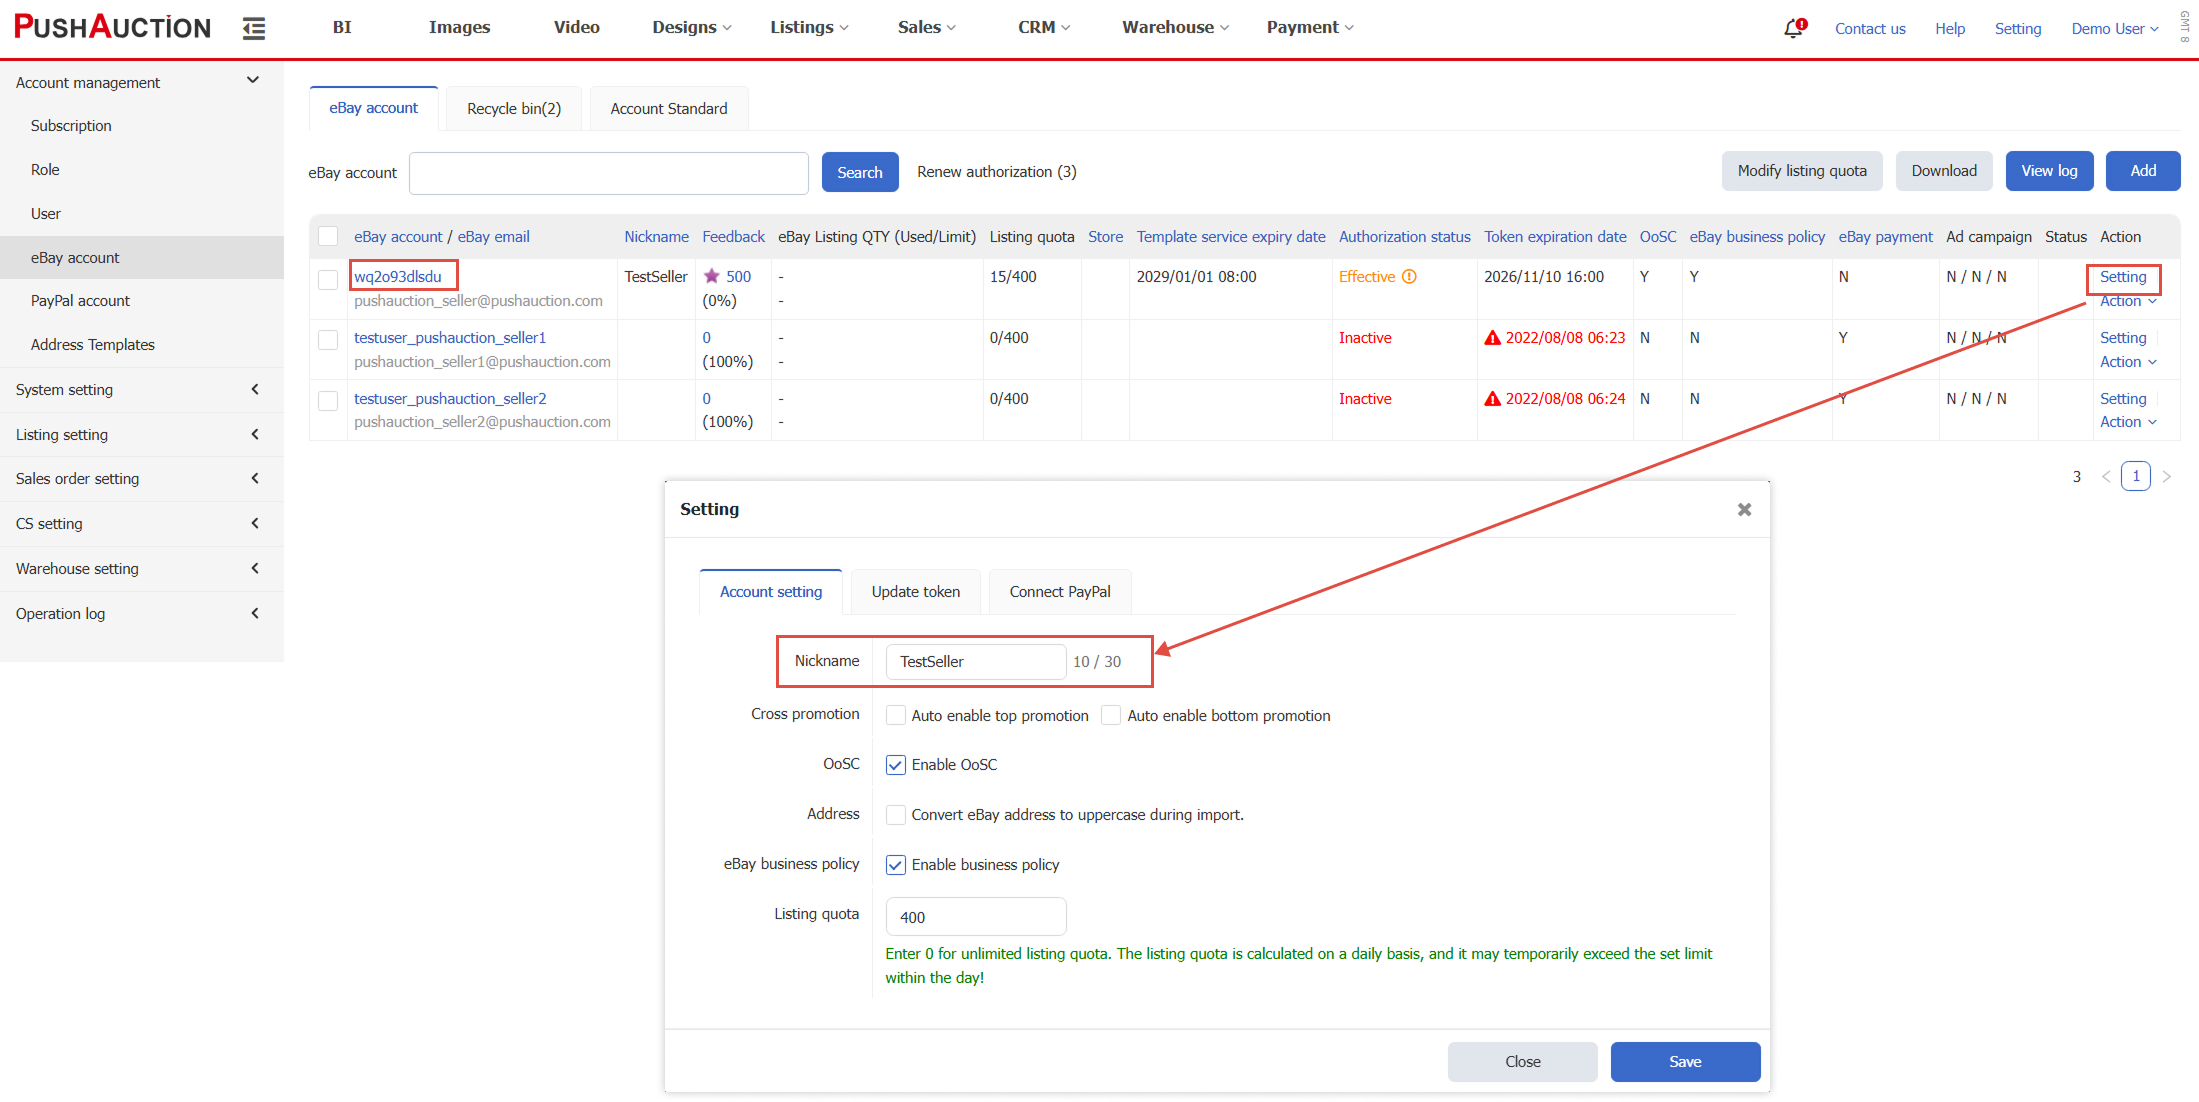Click into the Listing quota input field
This screenshot has width=2199, height=1102.
[x=975, y=917]
